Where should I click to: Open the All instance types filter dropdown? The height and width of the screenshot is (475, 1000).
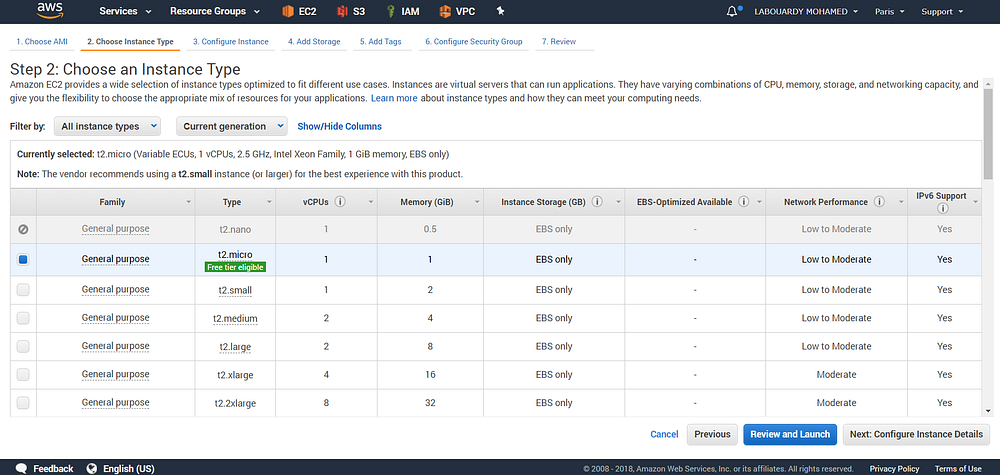[107, 127]
